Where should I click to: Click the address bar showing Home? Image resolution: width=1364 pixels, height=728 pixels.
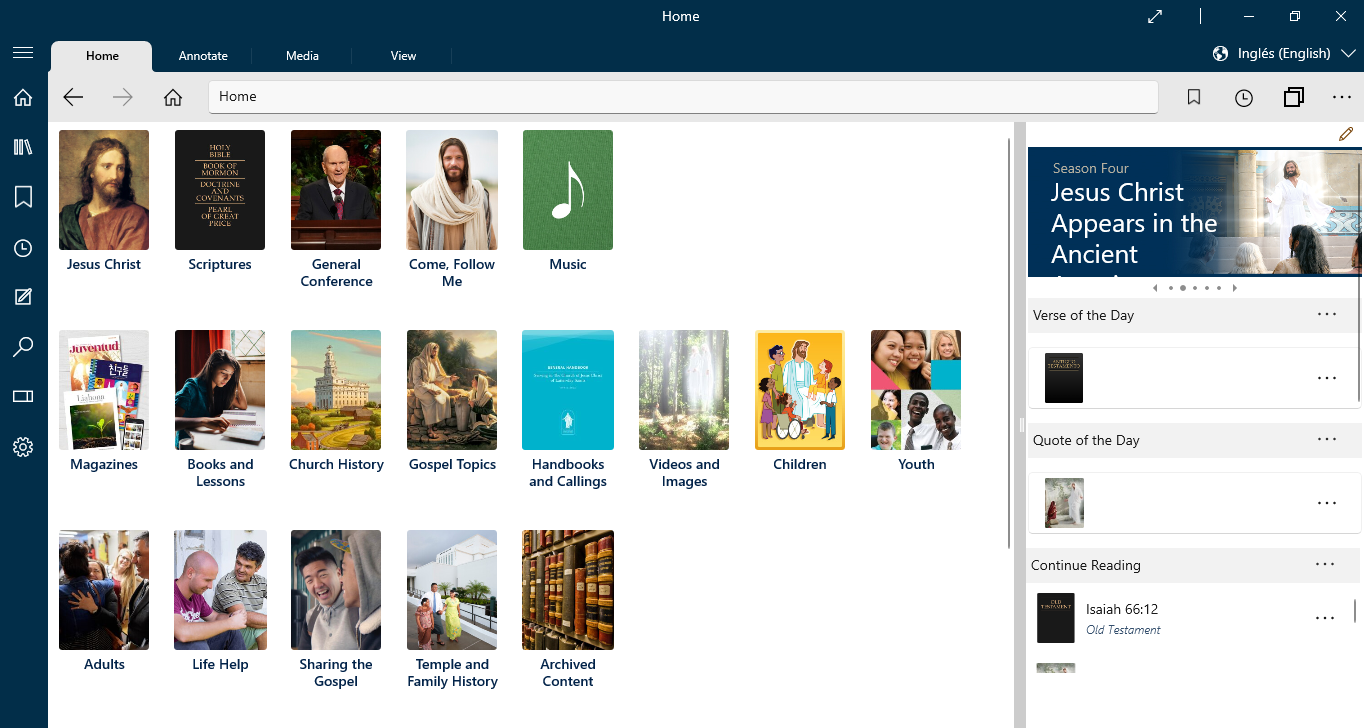click(x=683, y=97)
